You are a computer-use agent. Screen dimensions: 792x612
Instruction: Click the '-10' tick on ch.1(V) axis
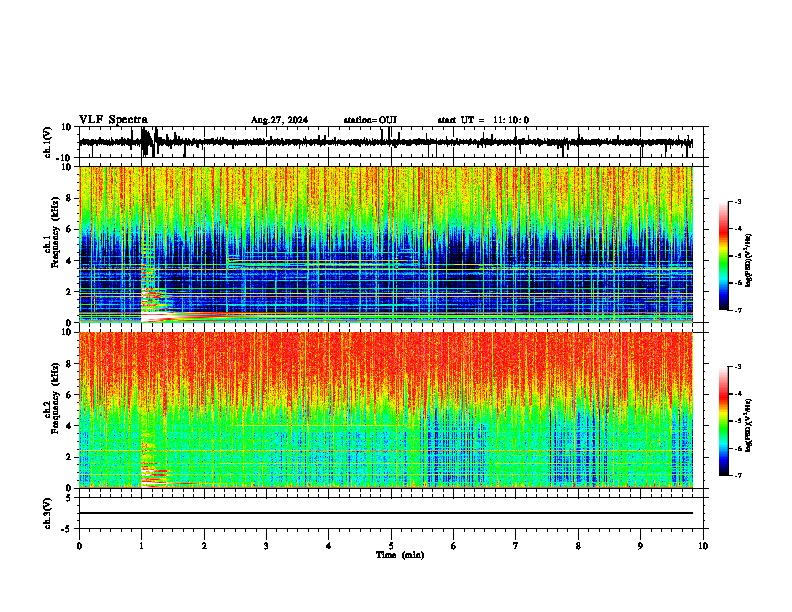pos(64,158)
